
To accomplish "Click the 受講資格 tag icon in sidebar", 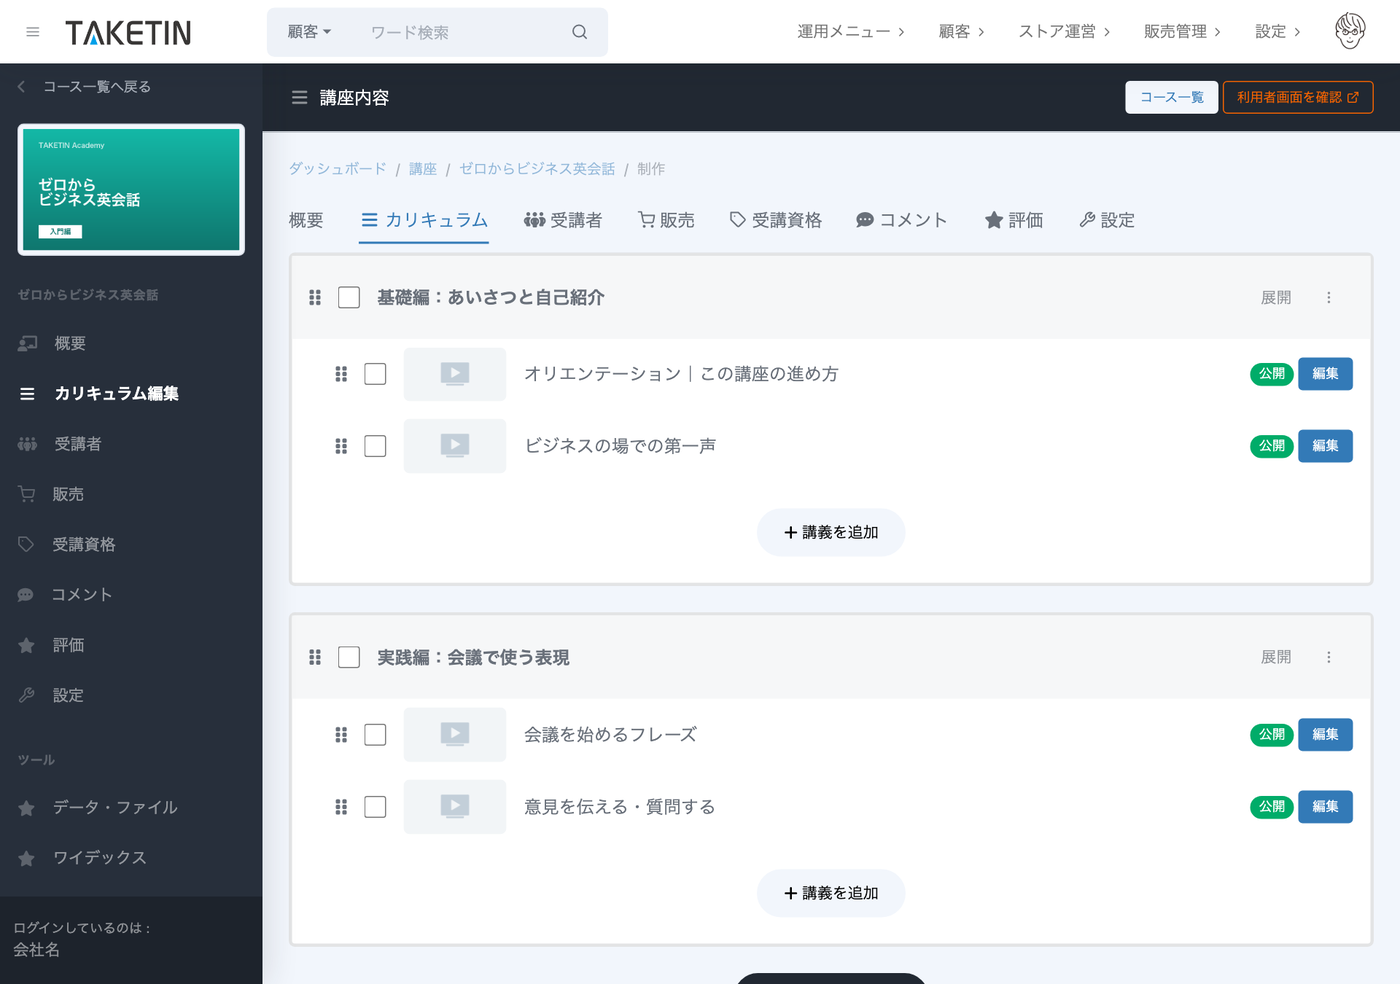I will 26,544.
